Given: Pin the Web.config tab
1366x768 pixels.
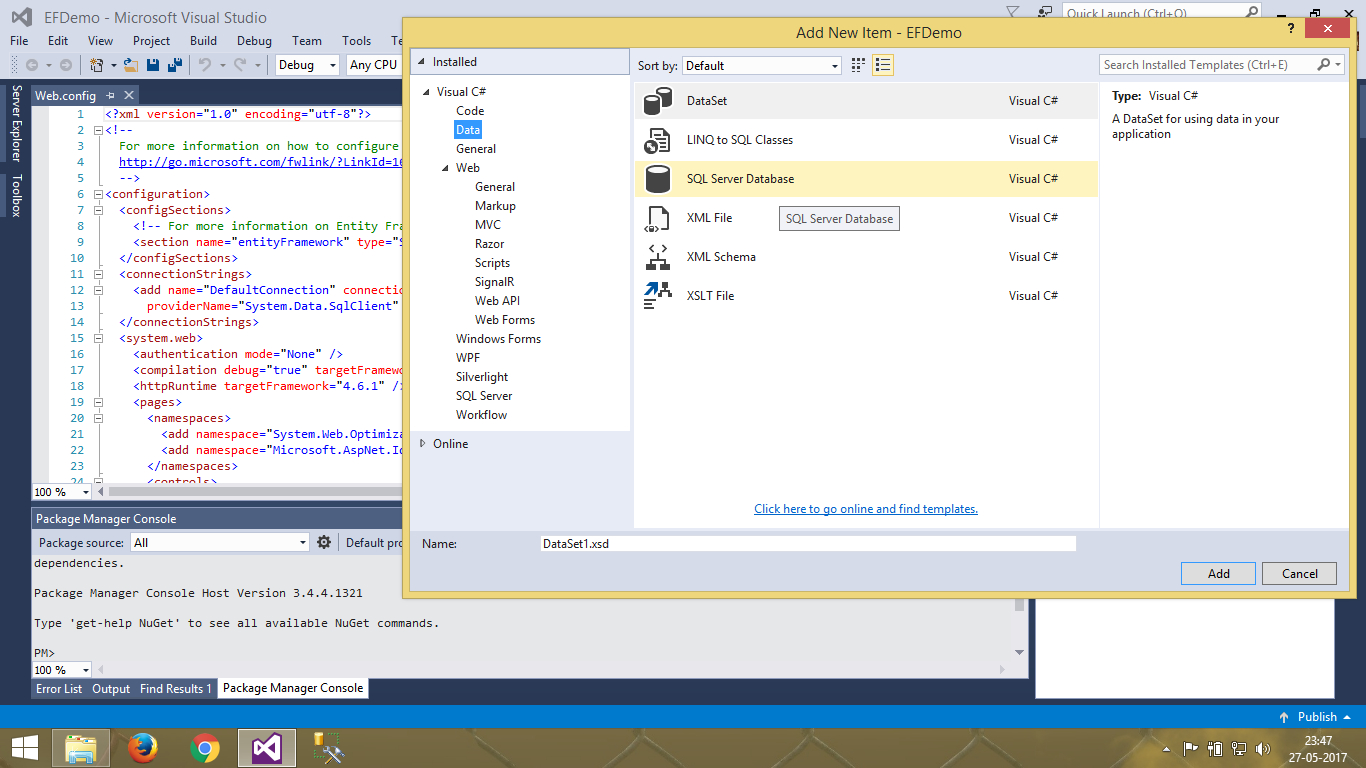Looking at the screenshot, I should 108,96.
